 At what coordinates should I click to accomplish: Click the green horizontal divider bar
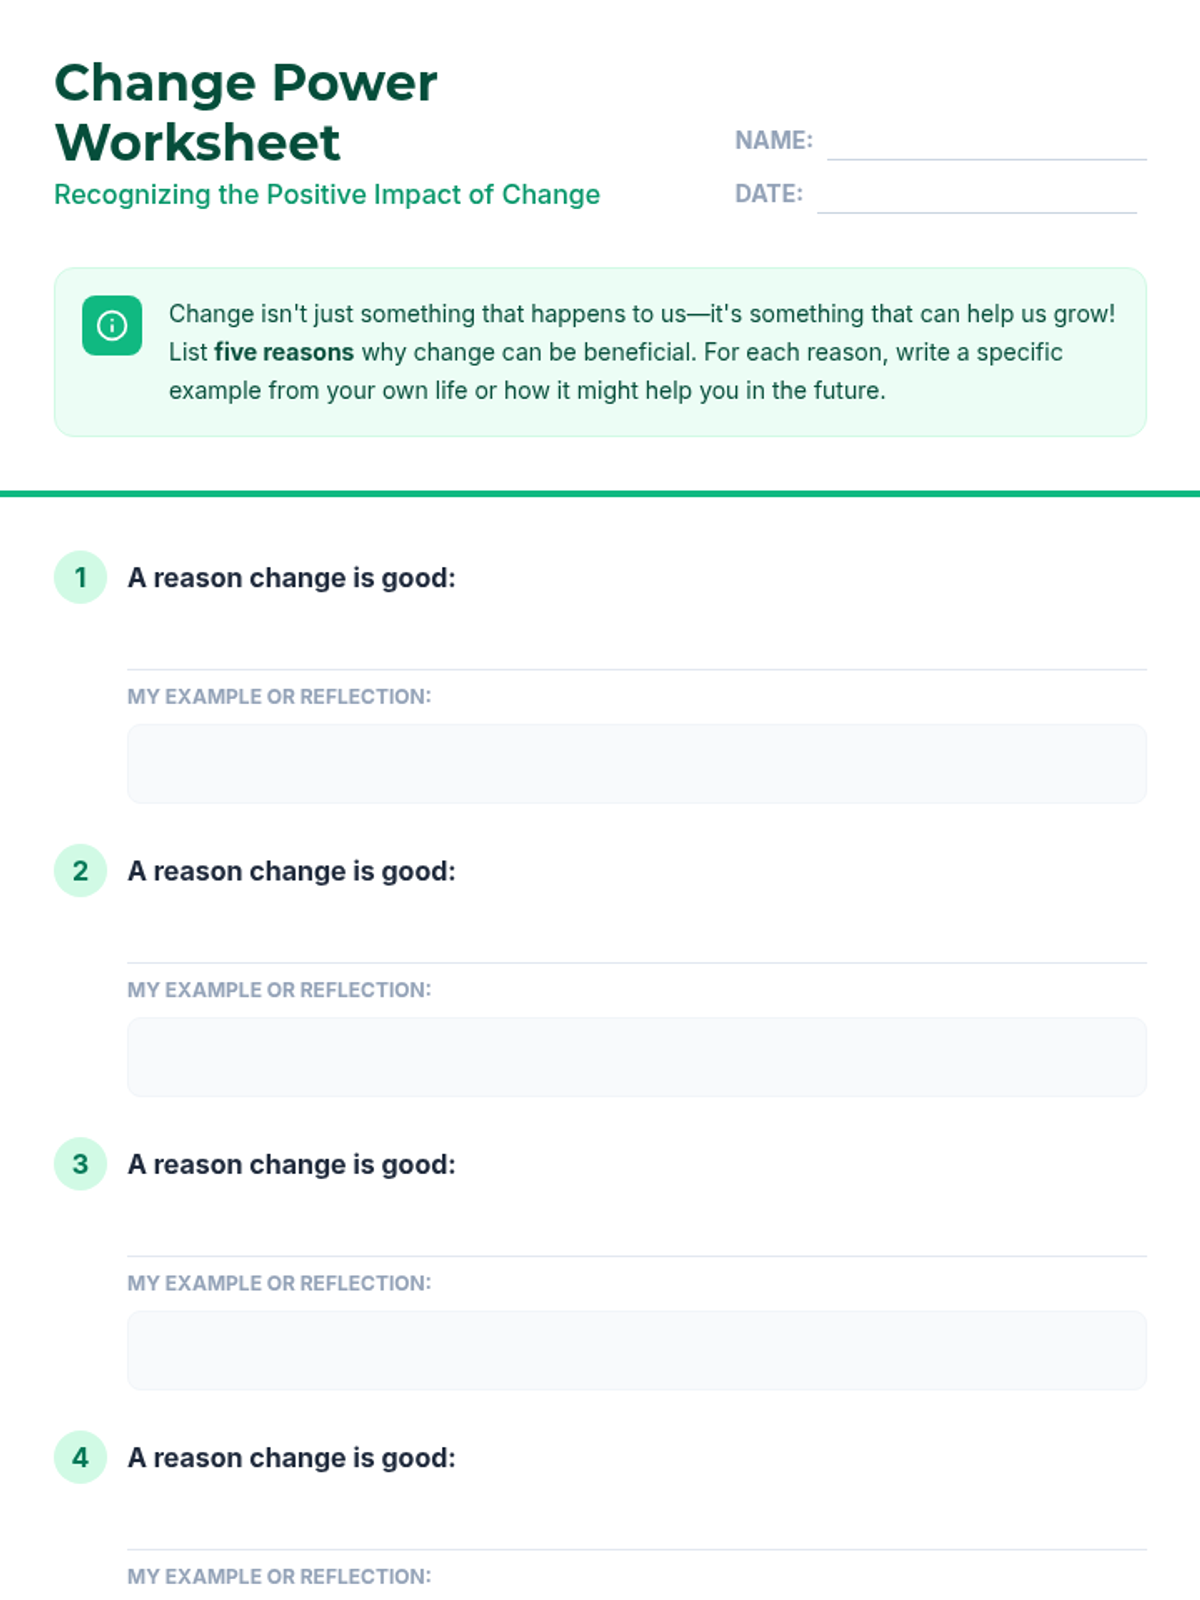point(600,493)
